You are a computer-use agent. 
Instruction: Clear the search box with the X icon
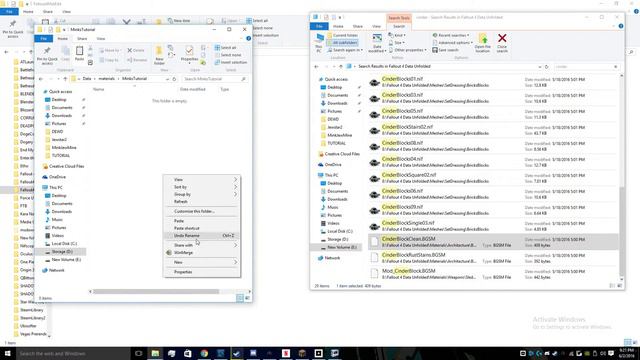pos(616,67)
